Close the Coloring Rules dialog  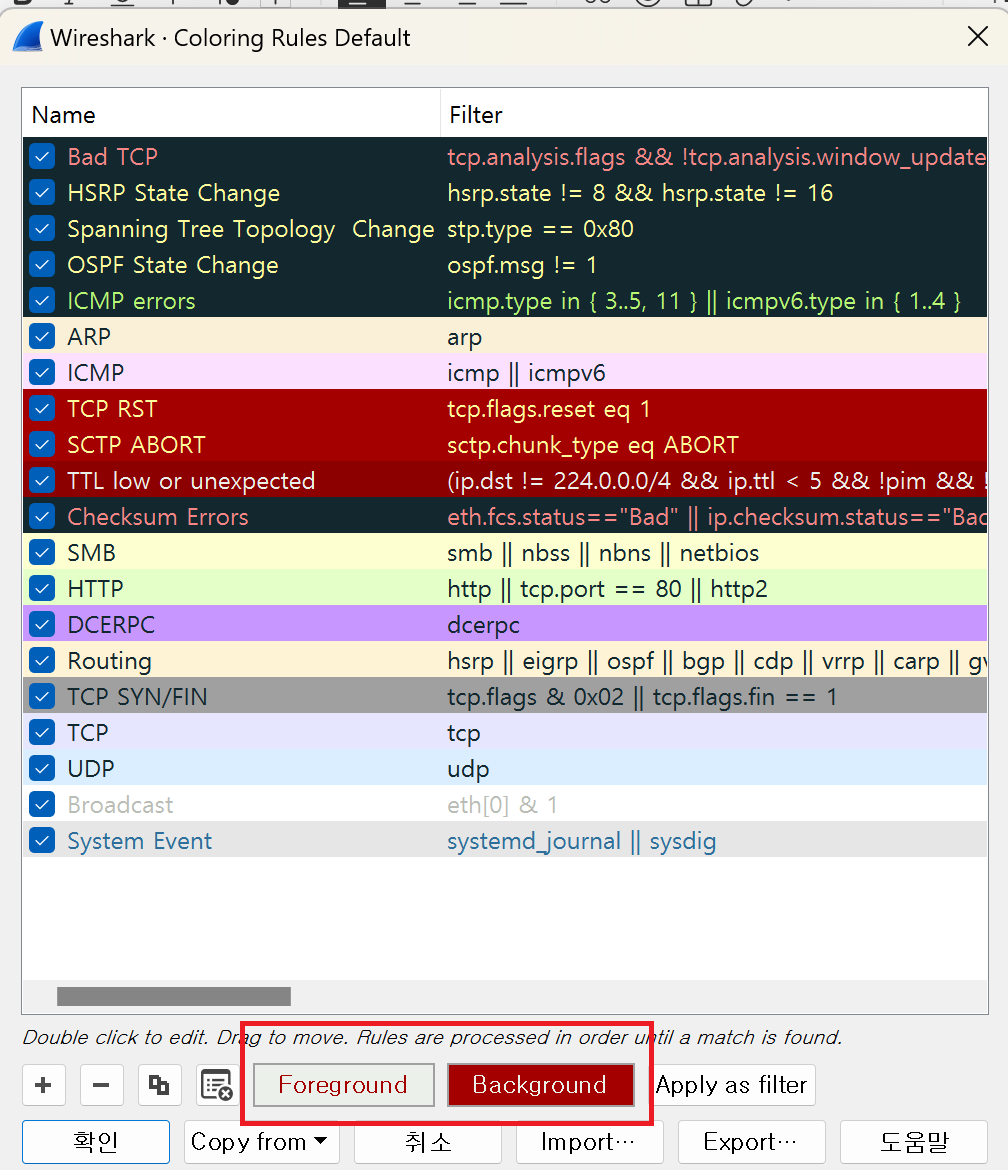click(977, 36)
